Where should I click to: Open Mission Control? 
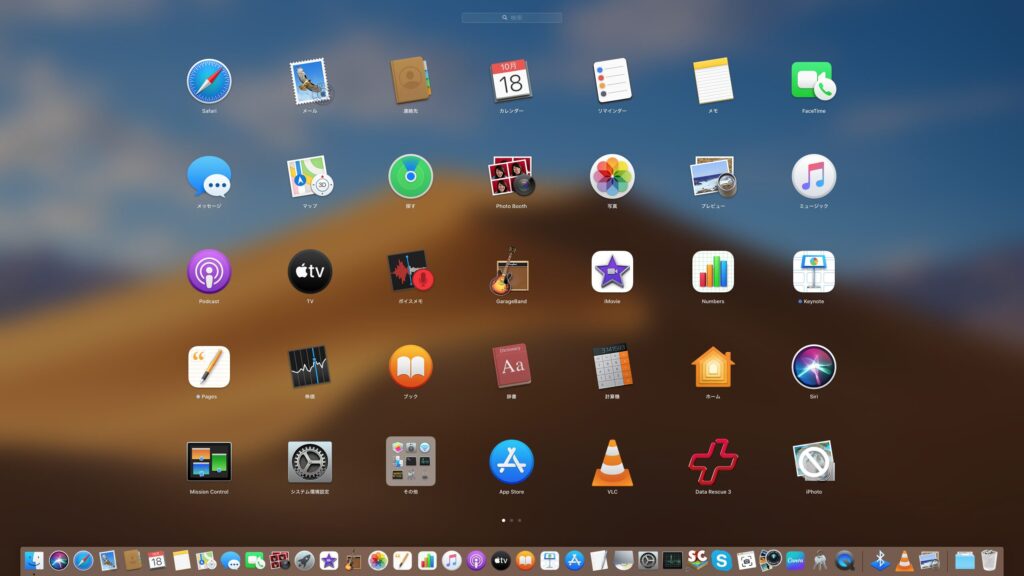[x=209, y=462]
